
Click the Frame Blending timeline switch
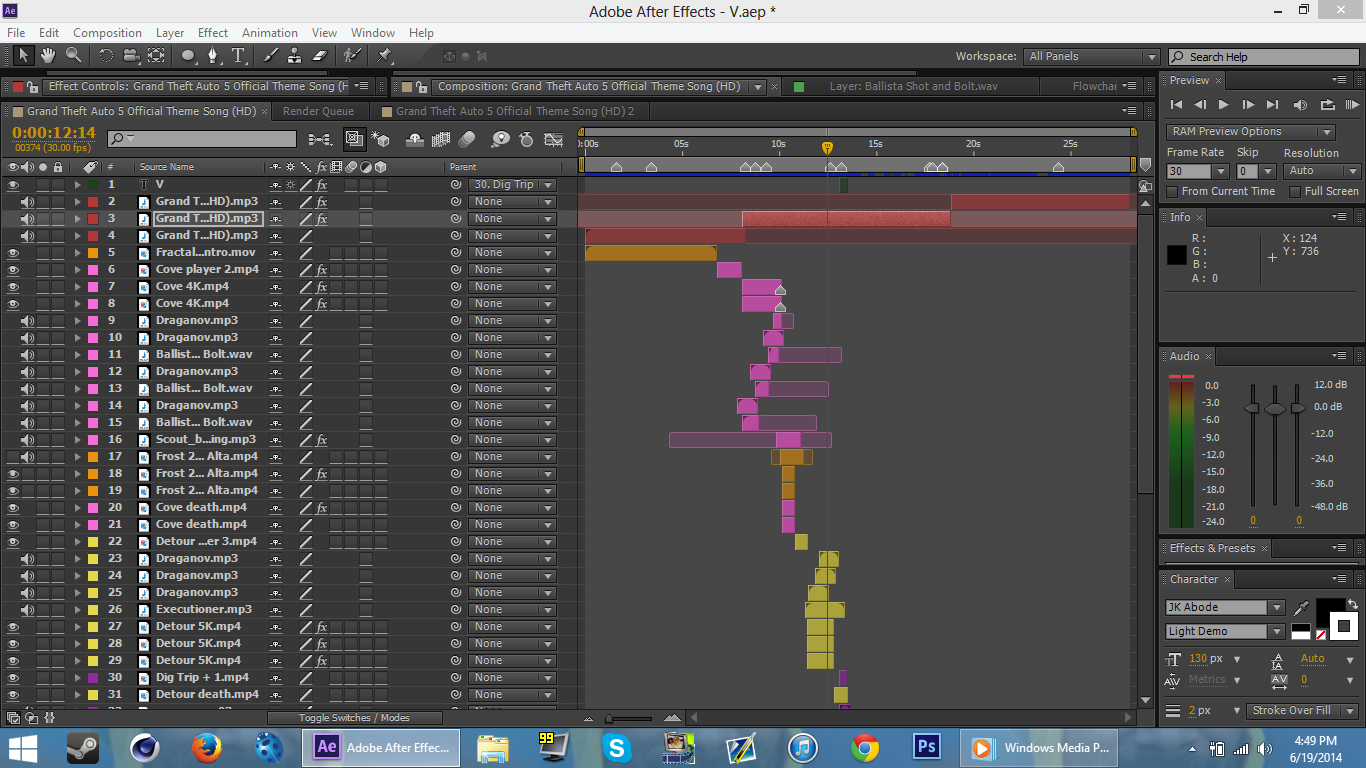pyautogui.click(x=440, y=139)
